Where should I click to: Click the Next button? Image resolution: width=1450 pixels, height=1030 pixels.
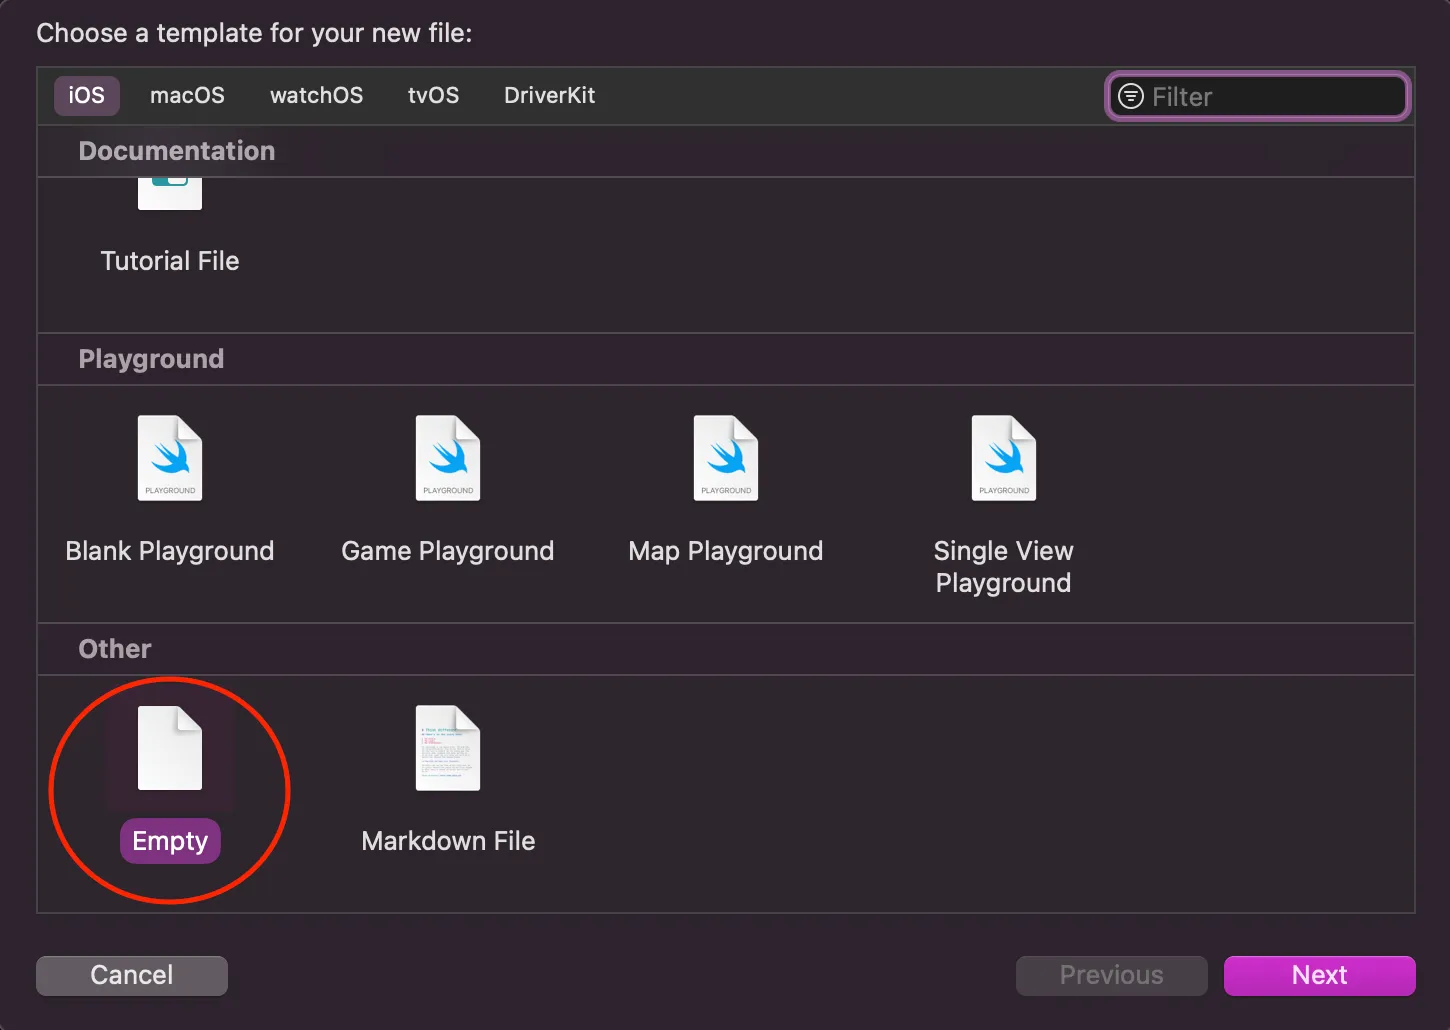[1319, 975]
